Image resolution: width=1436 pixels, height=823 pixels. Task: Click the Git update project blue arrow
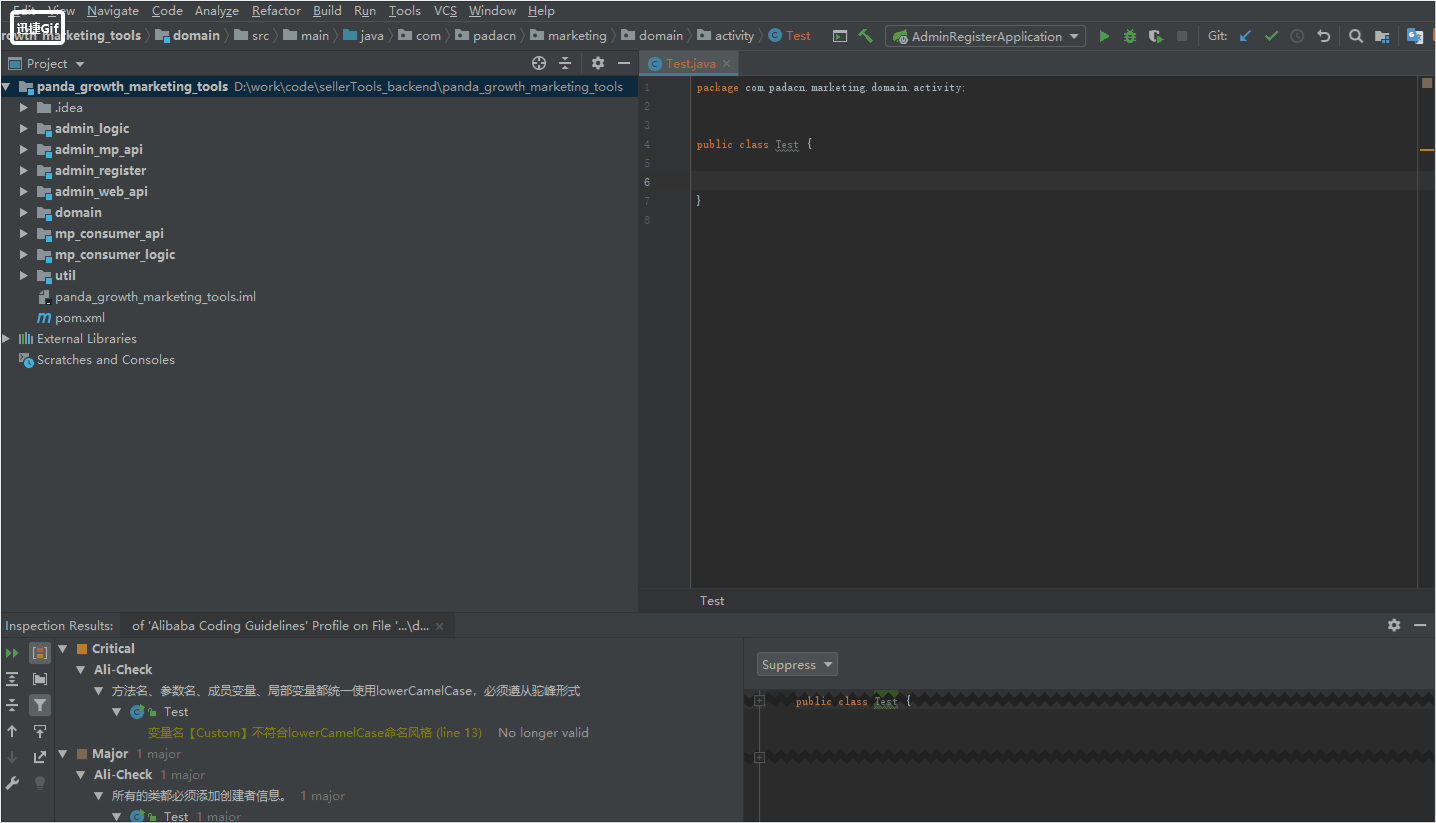(x=1245, y=36)
